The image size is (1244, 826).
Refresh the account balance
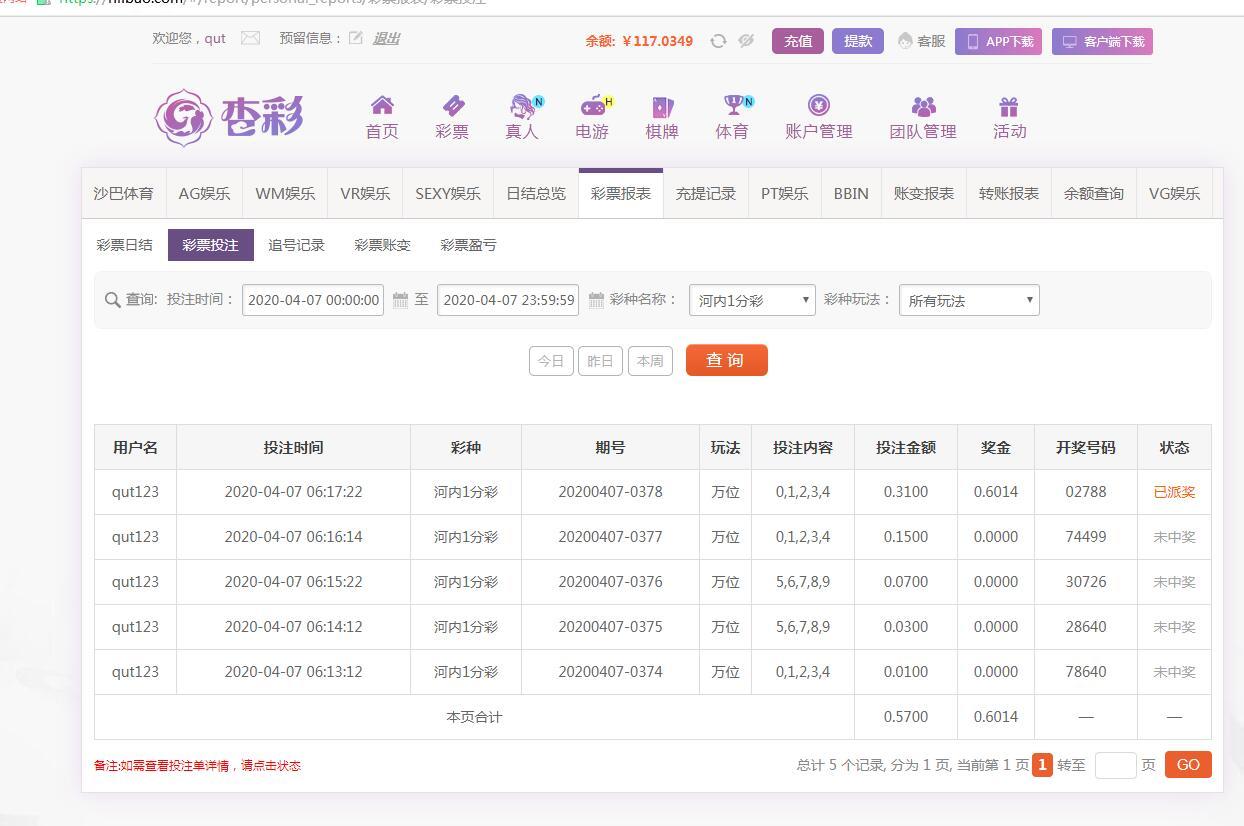(718, 41)
